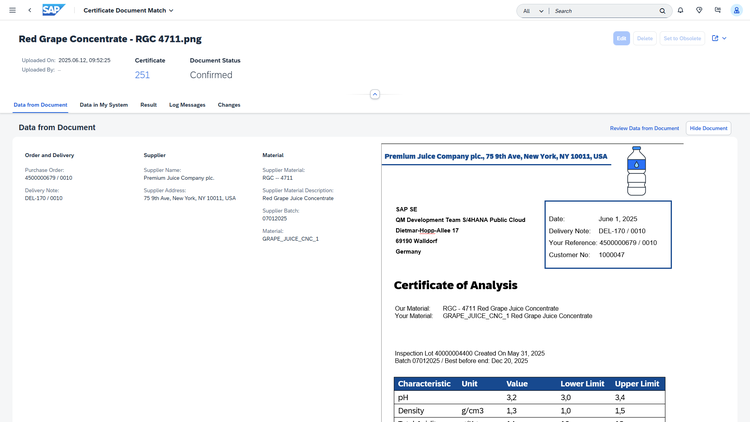
Task: Expand the share options chevron
Action: [724, 38]
